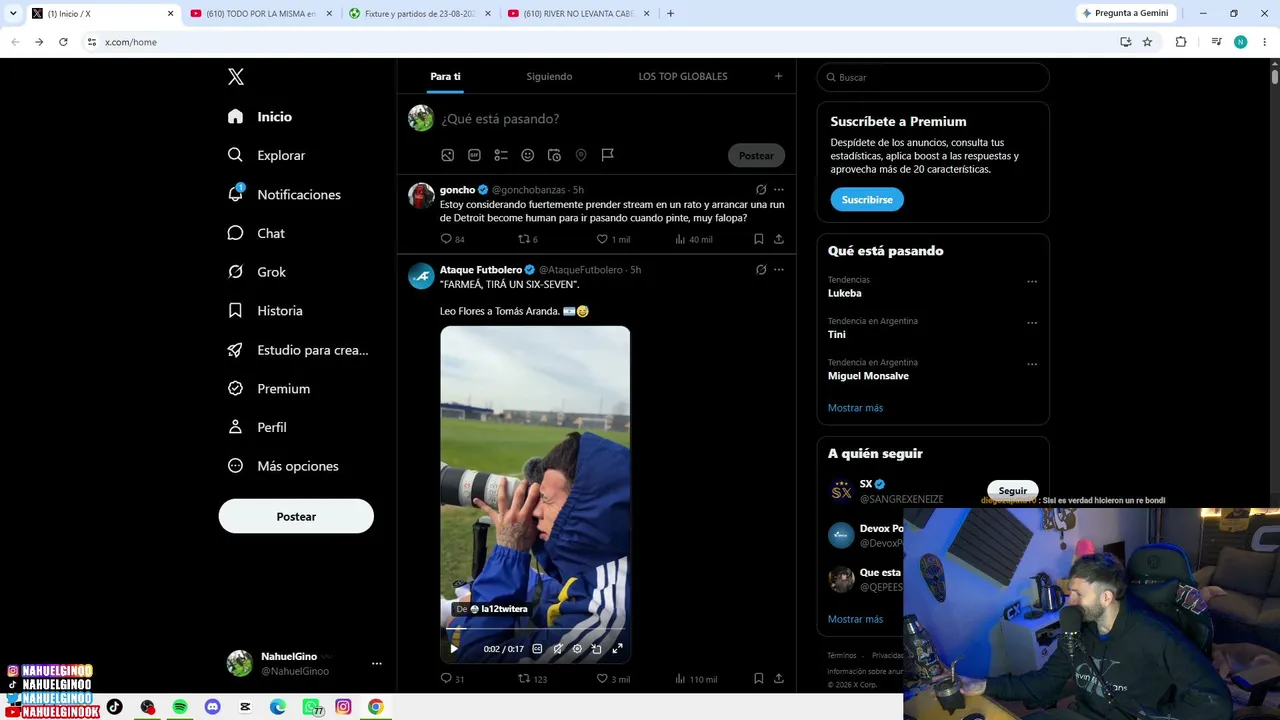1280x720 pixels.
Task: Switch to the Siguiendo tab
Action: tap(549, 76)
